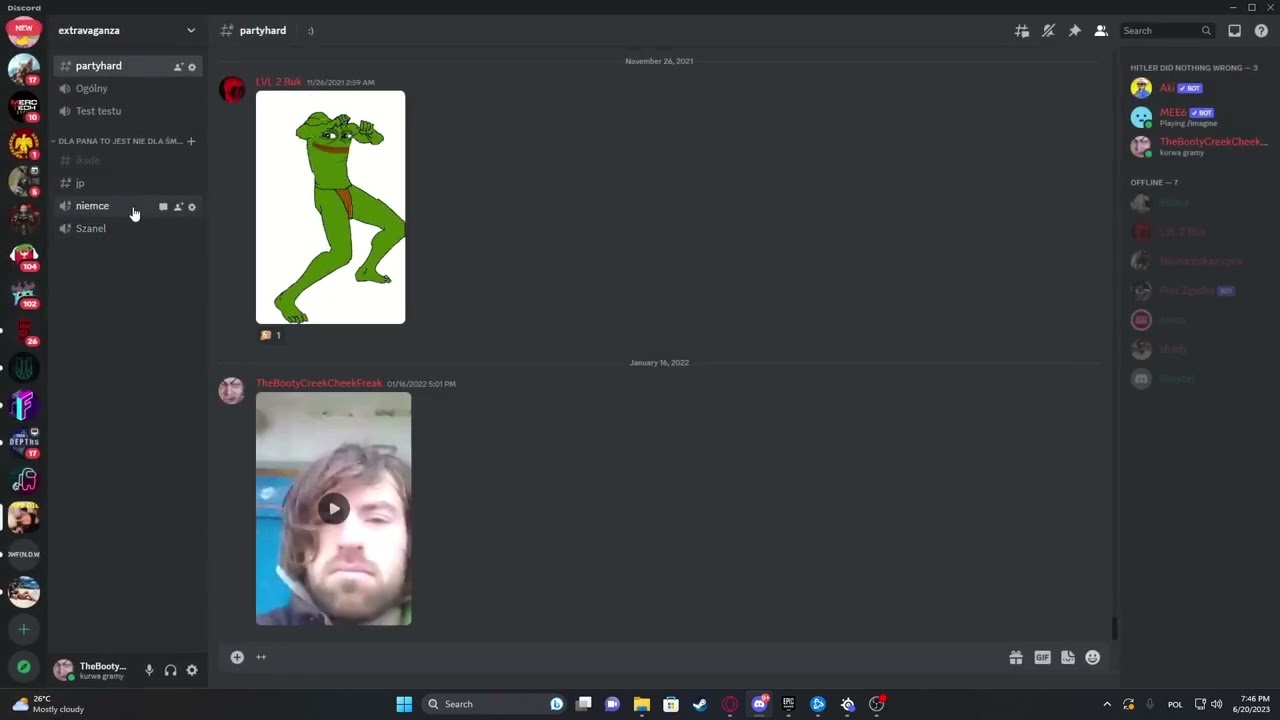Deafen with the headphones icon

(170, 670)
